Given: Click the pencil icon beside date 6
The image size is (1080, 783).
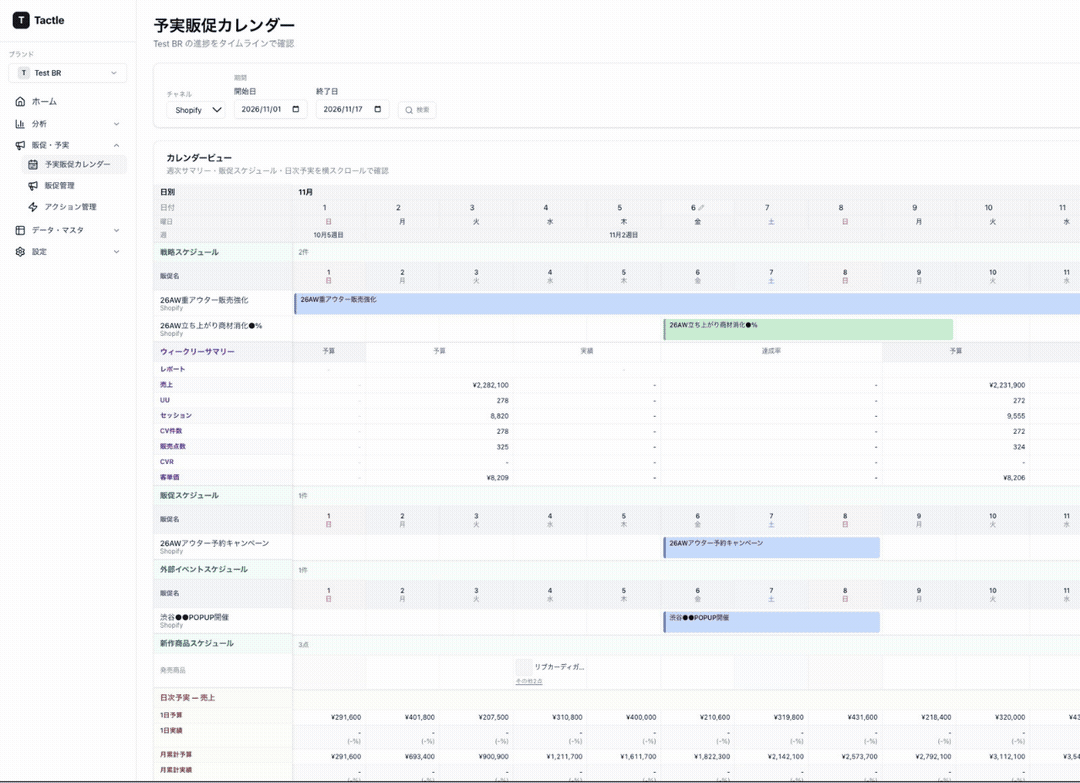Looking at the screenshot, I should 701,207.
